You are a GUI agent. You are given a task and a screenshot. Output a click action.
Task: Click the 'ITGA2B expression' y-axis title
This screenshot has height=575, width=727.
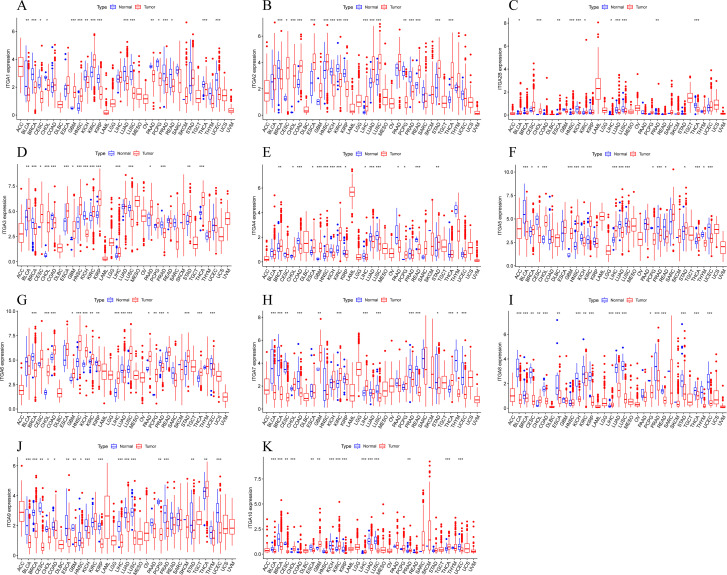click(x=502, y=68)
